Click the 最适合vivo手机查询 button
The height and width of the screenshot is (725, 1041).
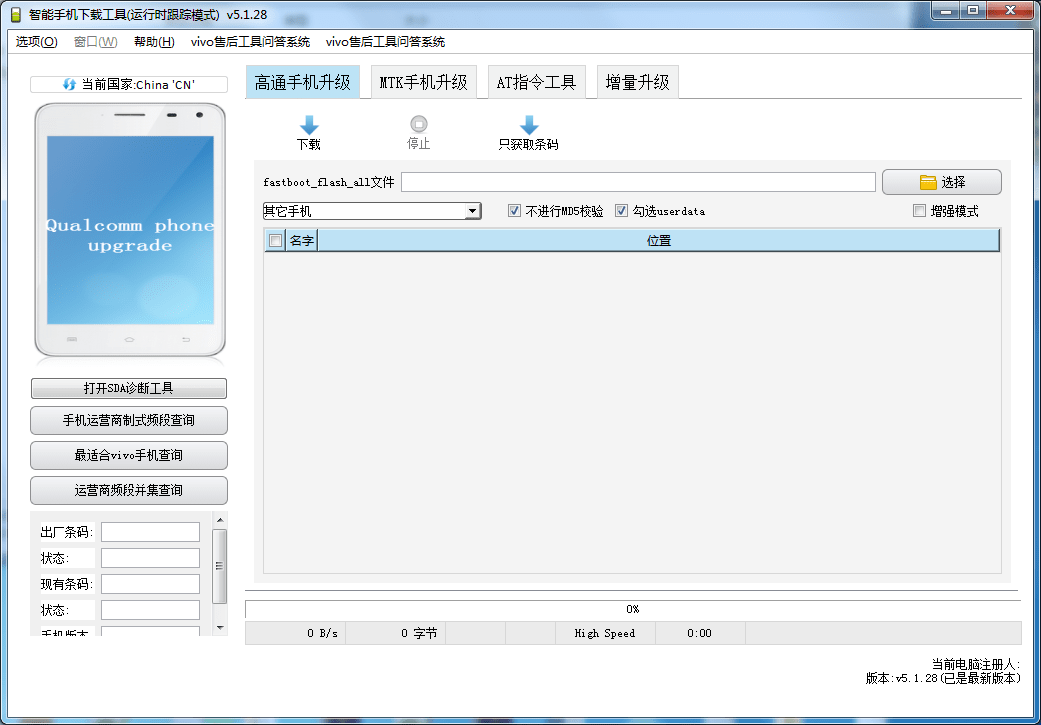tap(128, 455)
